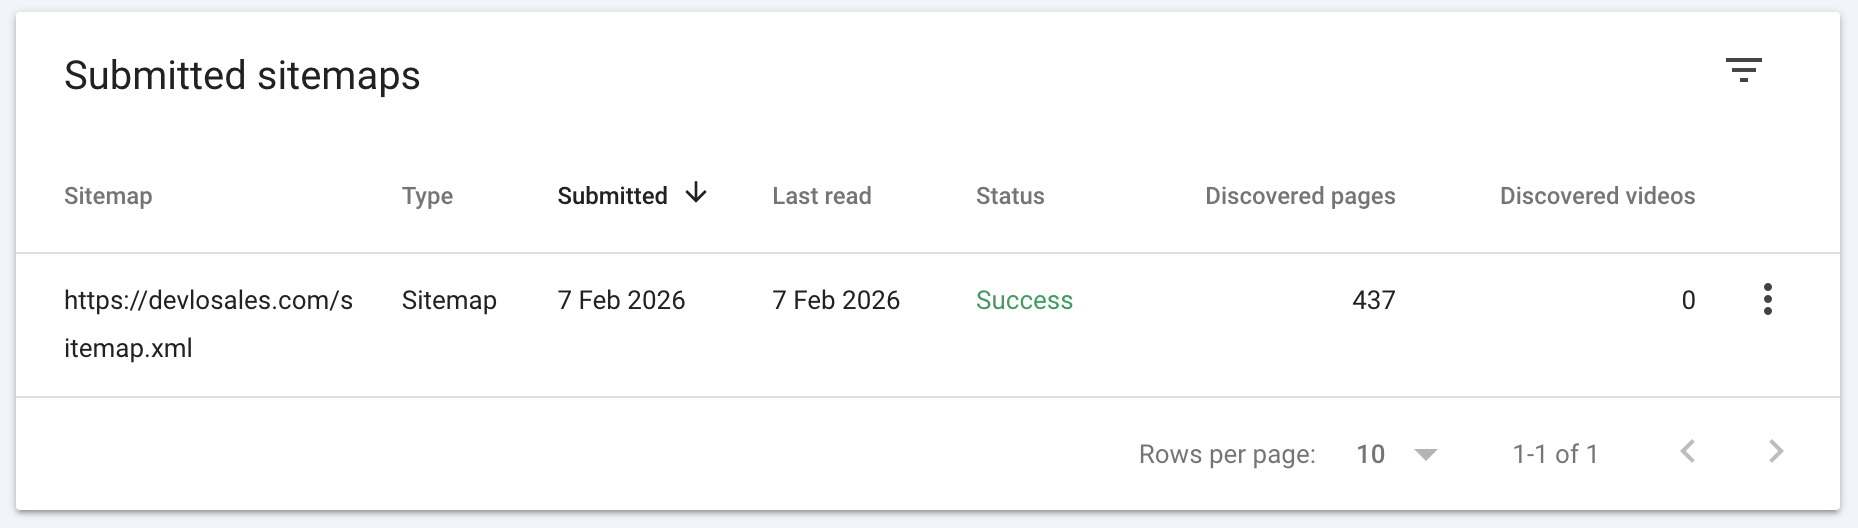Click the Sitemap type cell
1858x528 pixels.
click(x=449, y=301)
